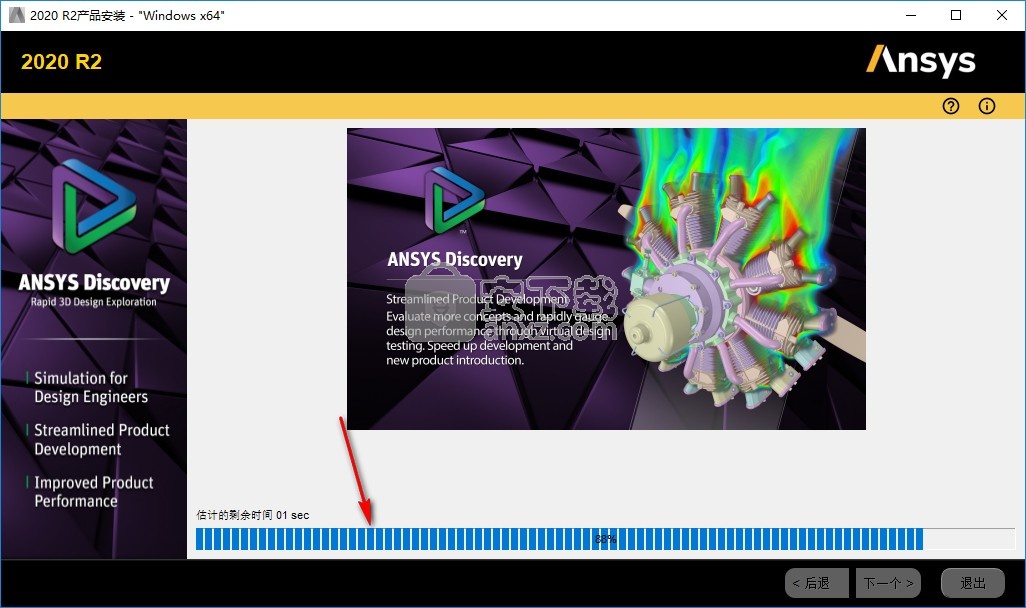
Task: Click the Improved Product Performance text
Action: pos(94,492)
